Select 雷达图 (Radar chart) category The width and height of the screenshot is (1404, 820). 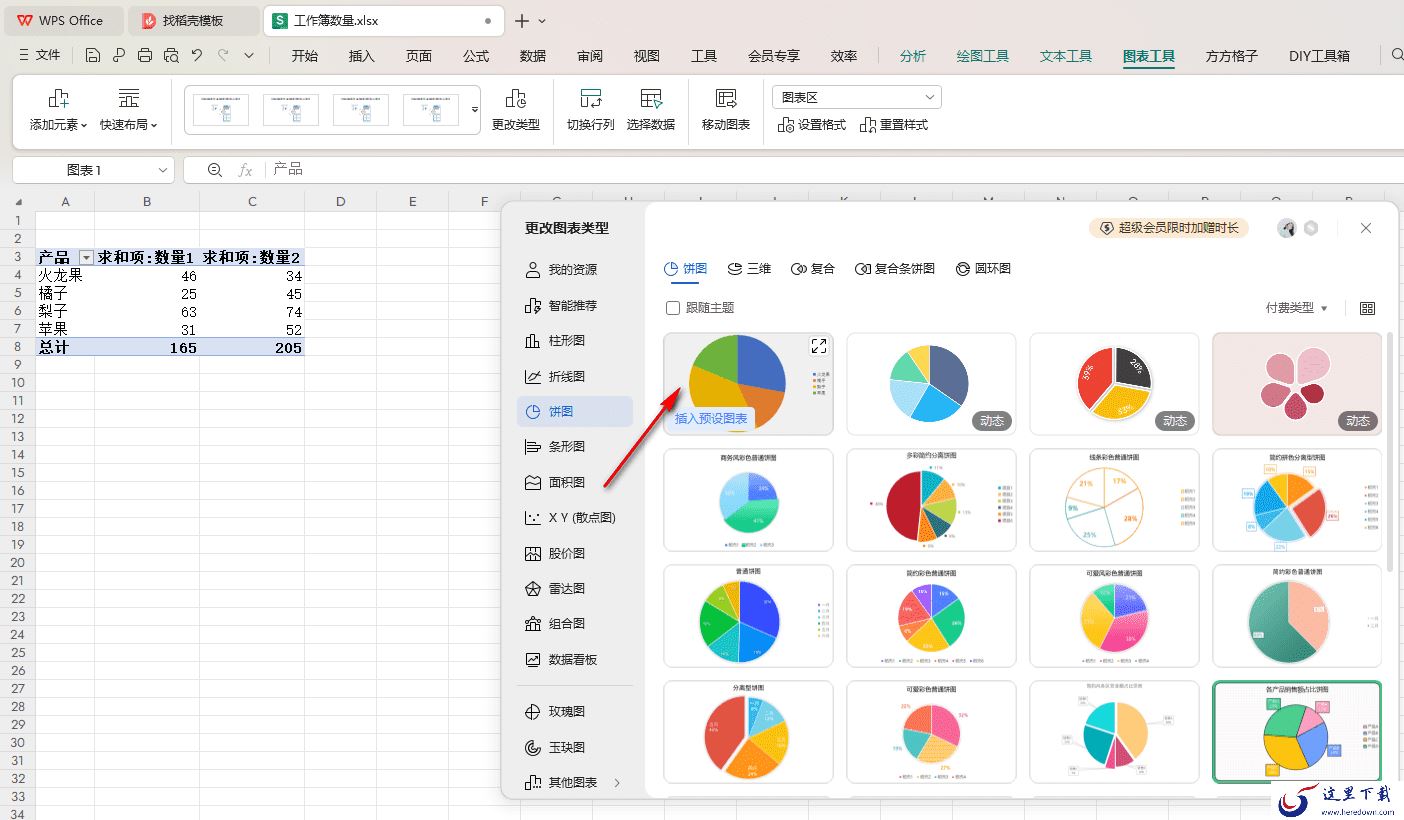pyautogui.click(x=574, y=589)
